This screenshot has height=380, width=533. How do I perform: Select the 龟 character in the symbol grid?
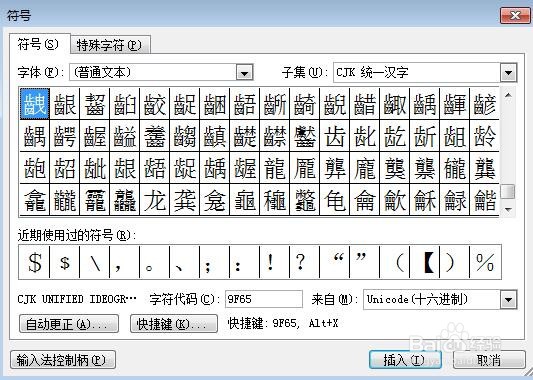(335, 200)
